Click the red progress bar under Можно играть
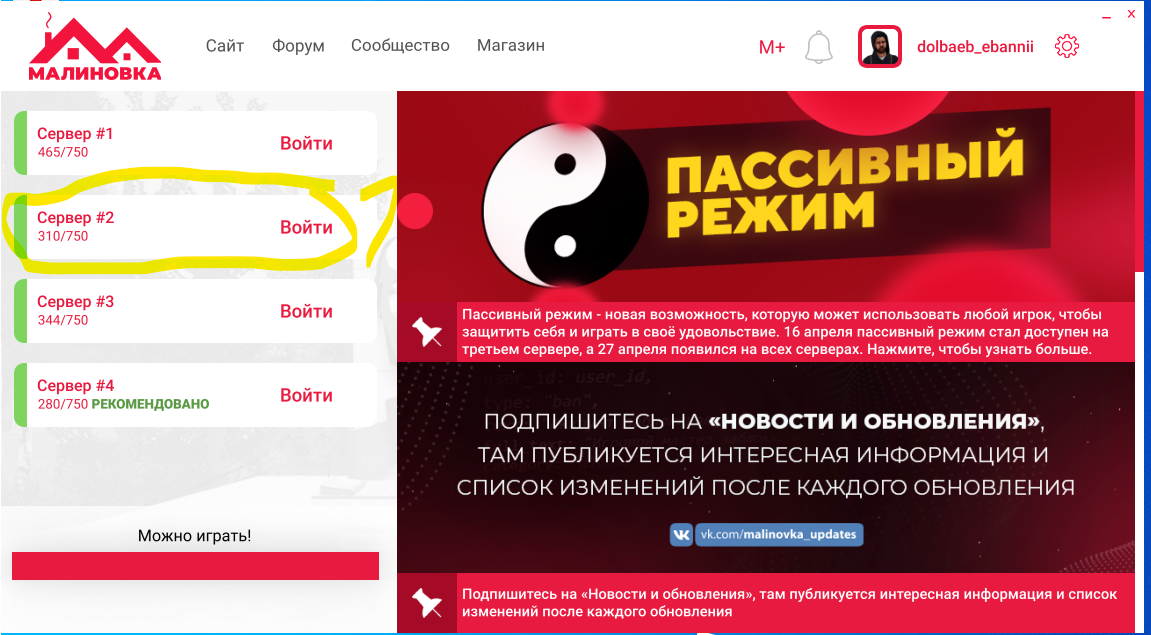Viewport: 1151px width, 635px height. tap(195, 566)
